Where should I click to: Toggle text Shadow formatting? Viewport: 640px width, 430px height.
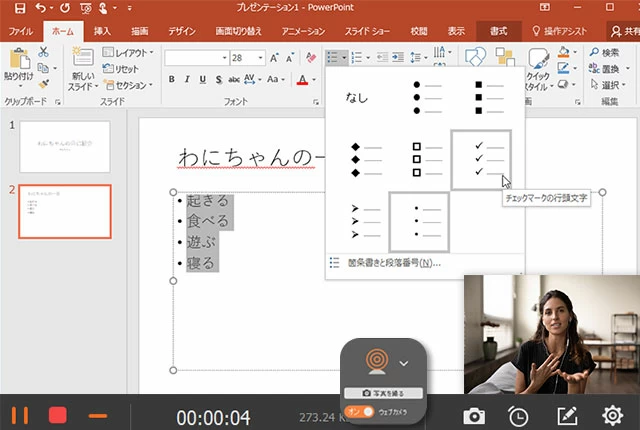(x=219, y=80)
